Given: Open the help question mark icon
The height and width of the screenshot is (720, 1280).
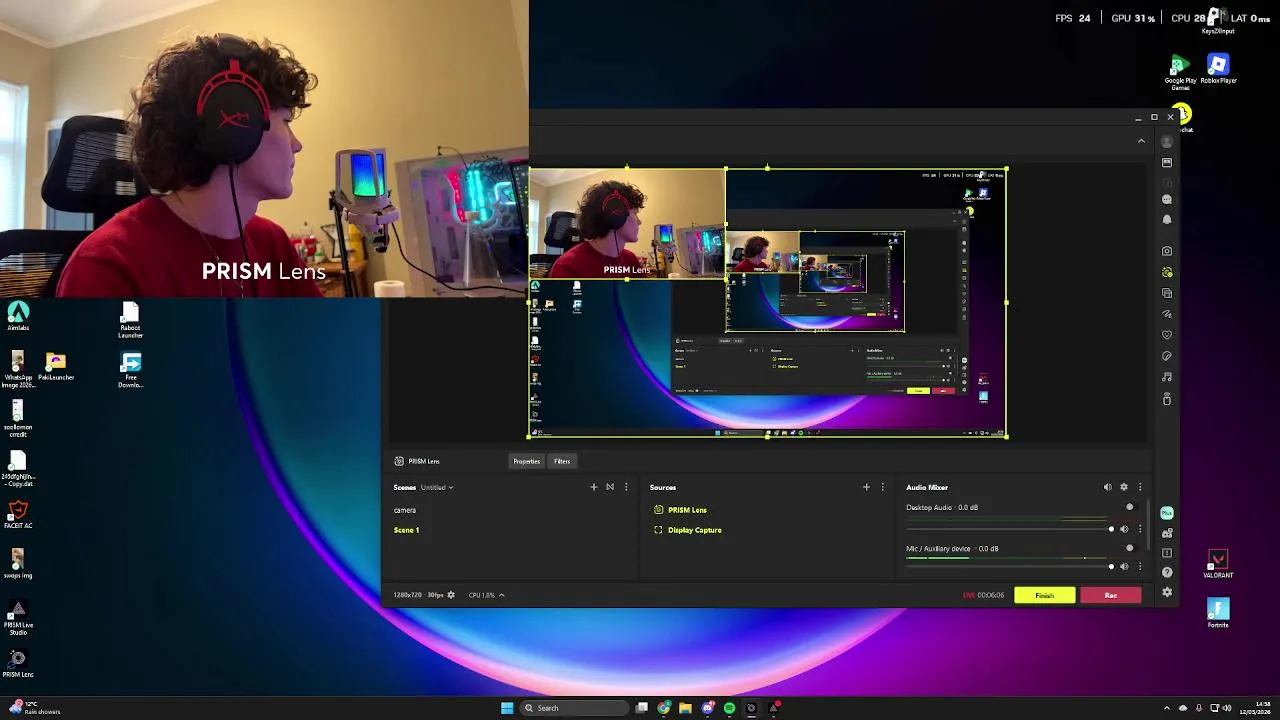Looking at the screenshot, I should point(1167,573).
